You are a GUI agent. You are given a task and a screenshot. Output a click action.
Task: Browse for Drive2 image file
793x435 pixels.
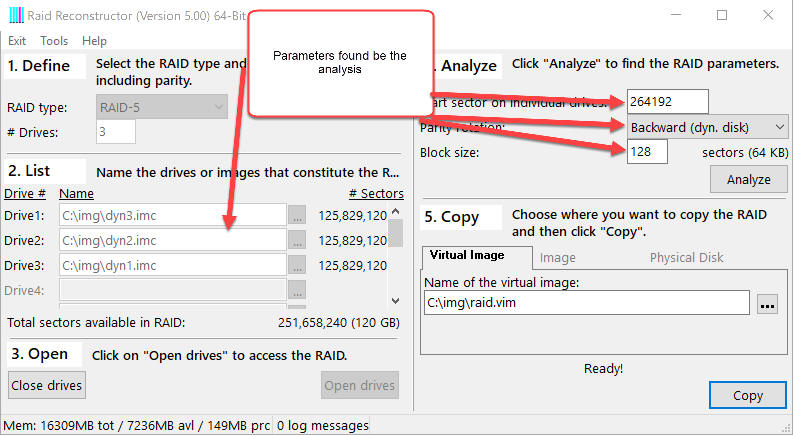[x=296, y=240]
